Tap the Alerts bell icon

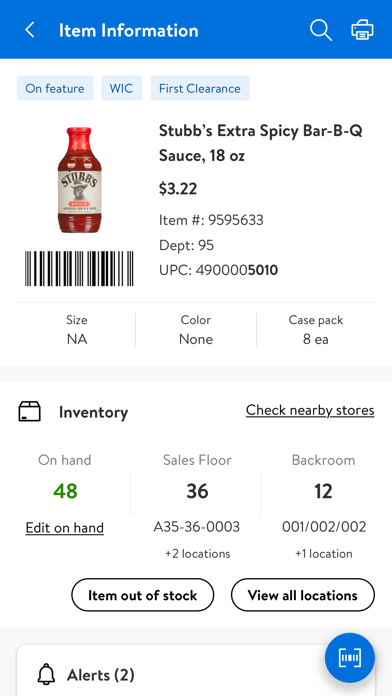46,675
